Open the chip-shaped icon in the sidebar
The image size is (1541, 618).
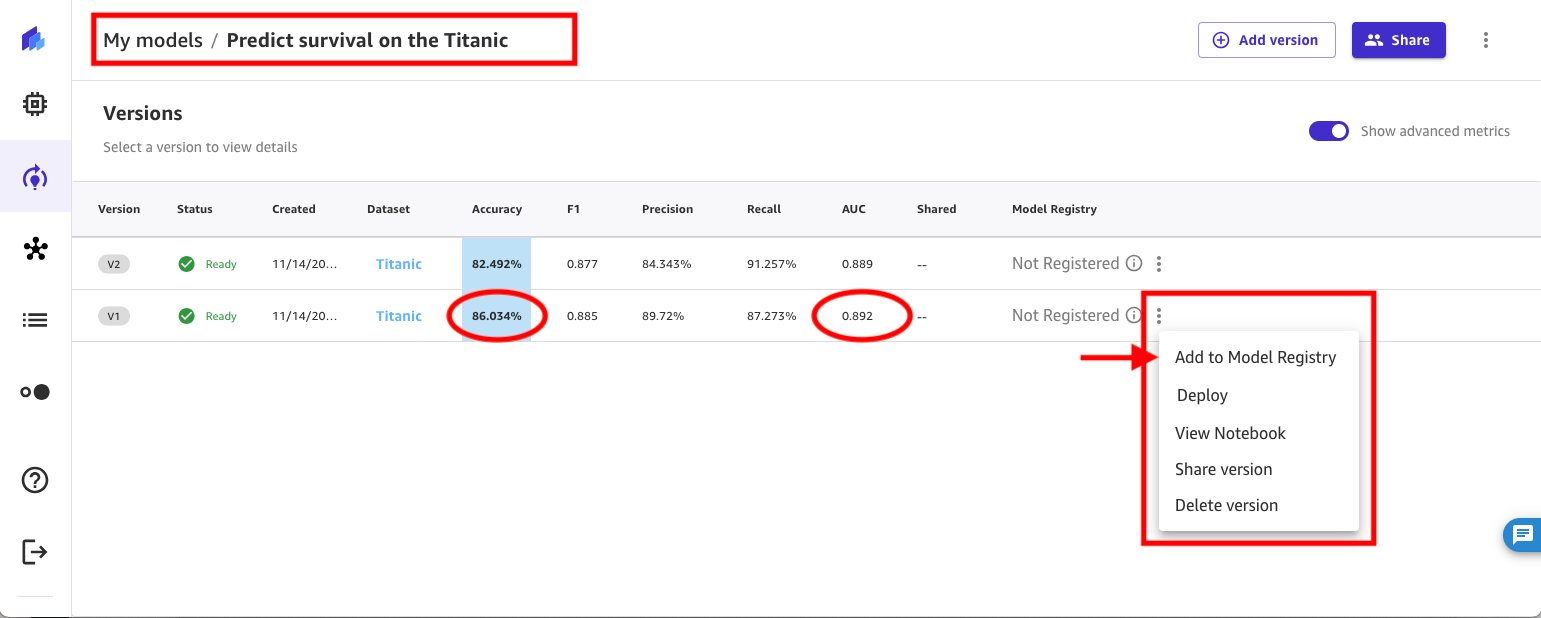[x=35, y=104]
